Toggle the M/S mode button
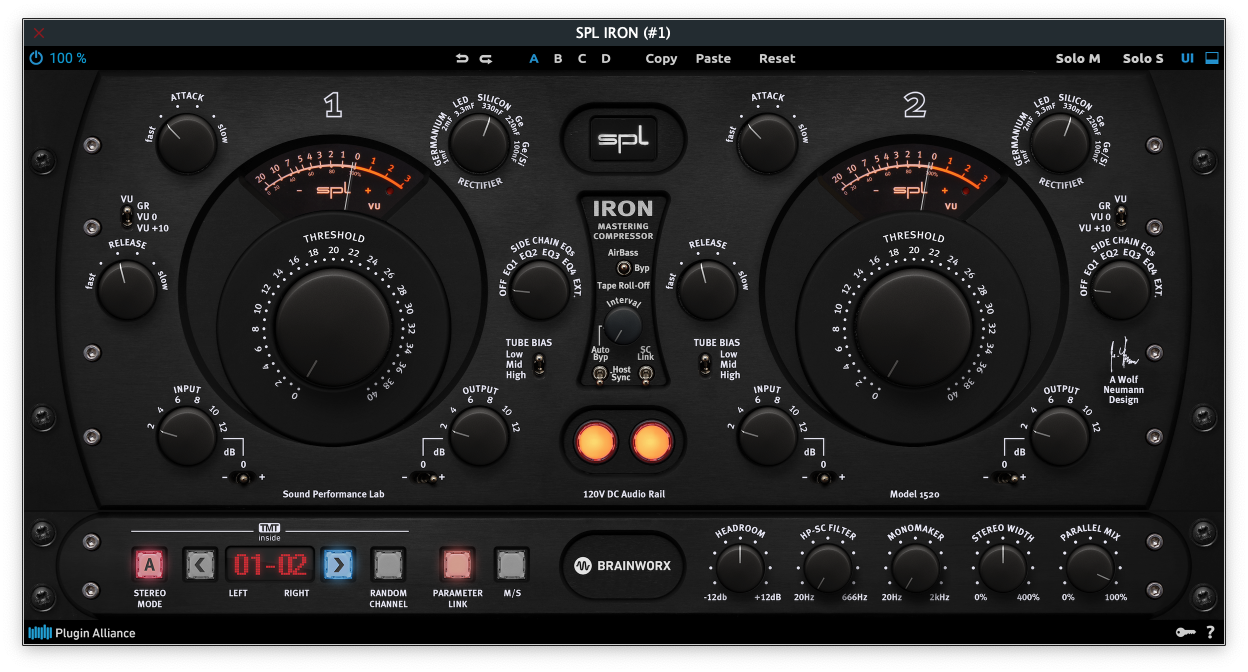 [x=511, y=565]
